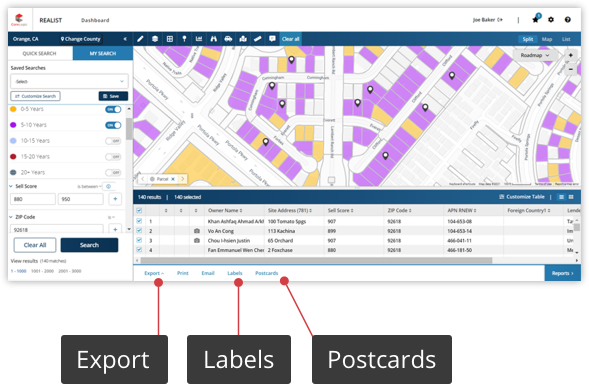Add another Sell Score range with plus
The image size is (589, 384).
[x=115, y=199]
